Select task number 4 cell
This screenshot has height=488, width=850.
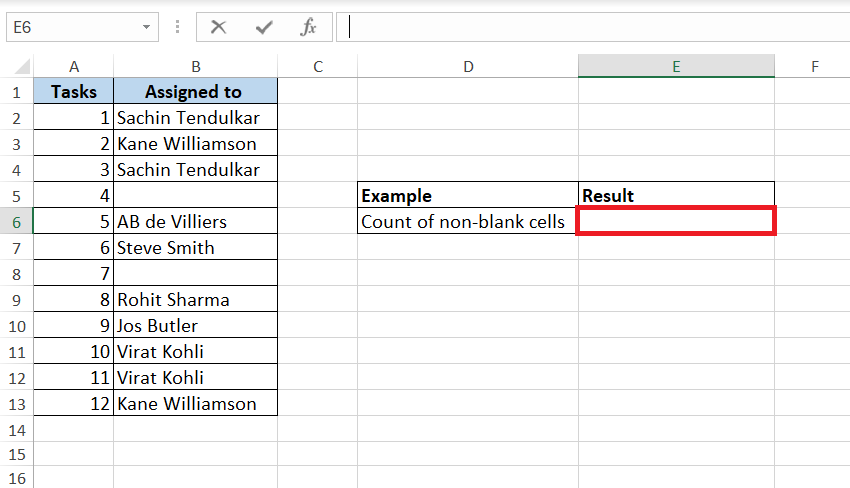pos(74,195)
